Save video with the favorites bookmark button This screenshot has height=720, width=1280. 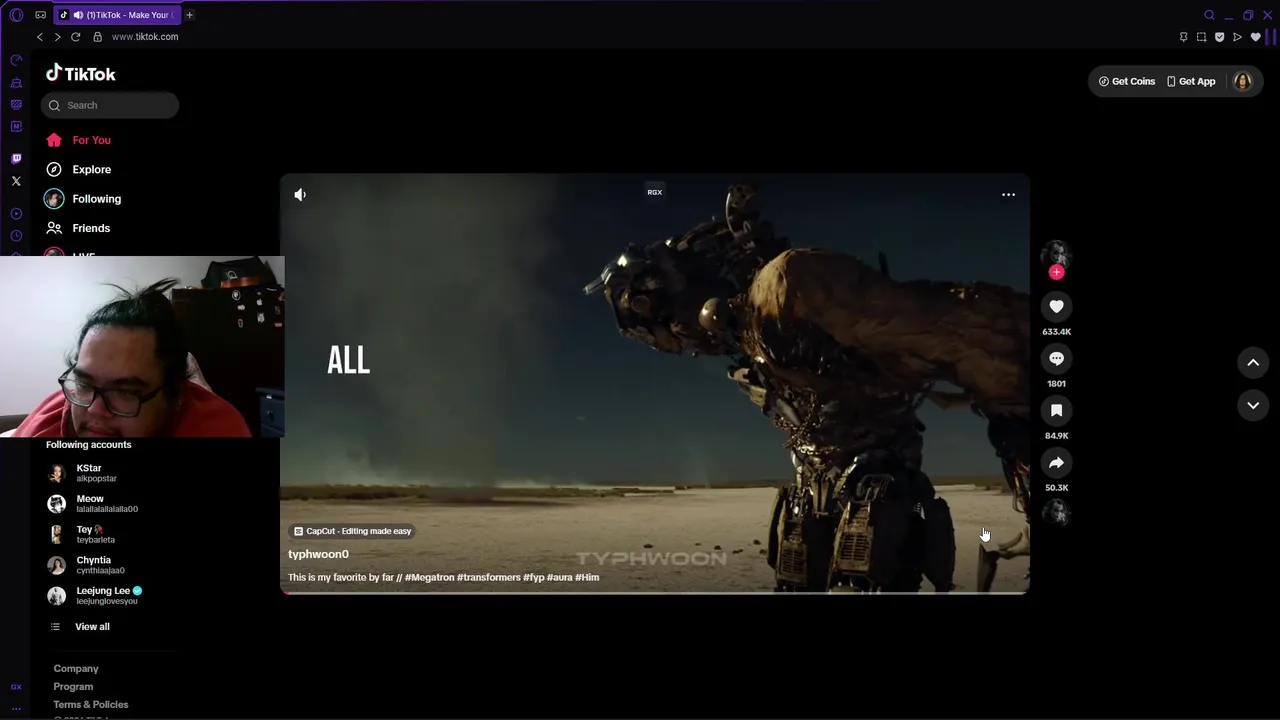coord(1056,410)
